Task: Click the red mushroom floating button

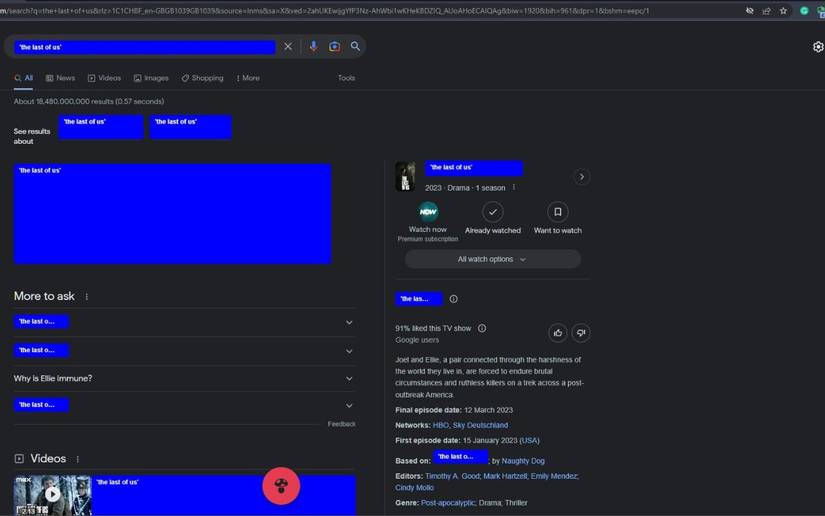Action: [281, 485]
